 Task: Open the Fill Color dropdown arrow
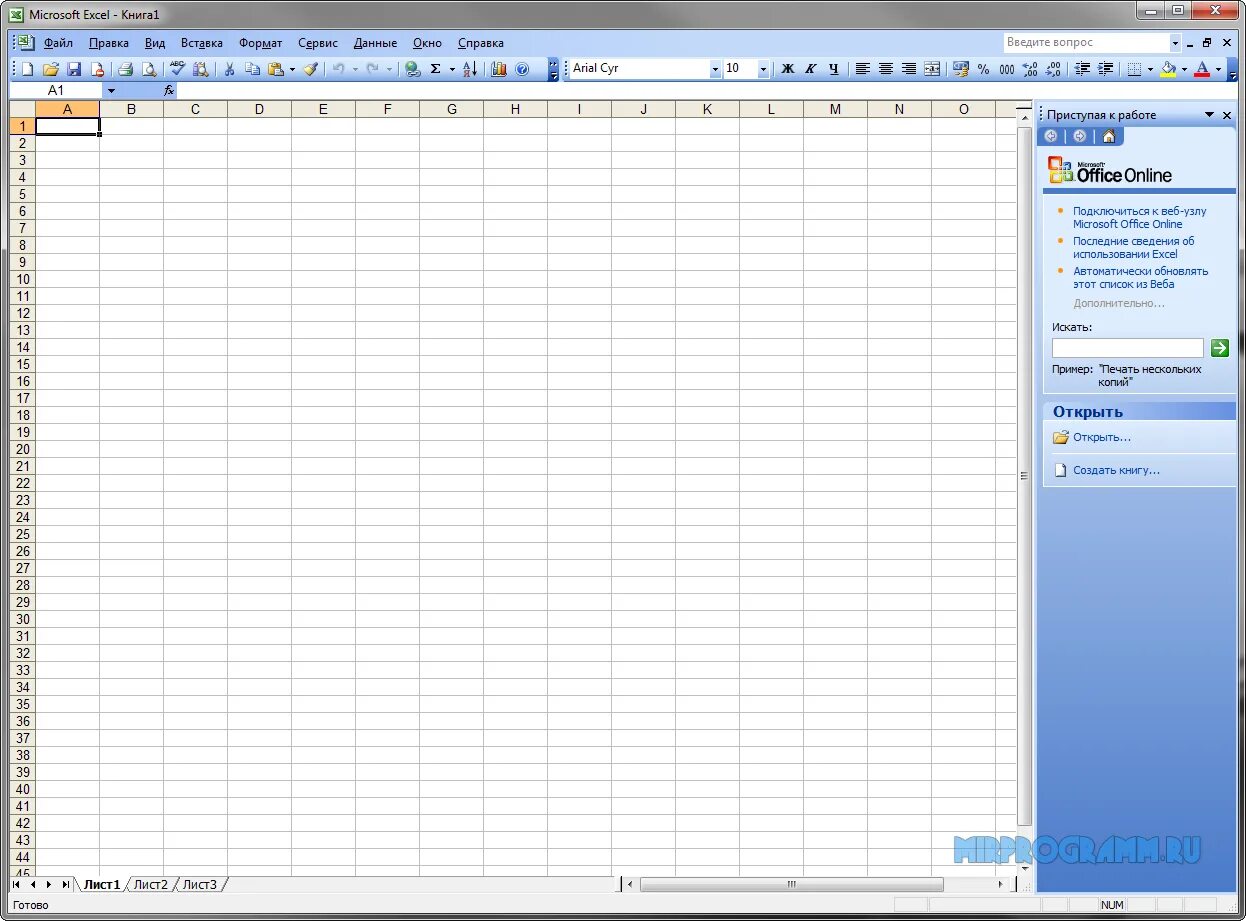click(1184, 69)
